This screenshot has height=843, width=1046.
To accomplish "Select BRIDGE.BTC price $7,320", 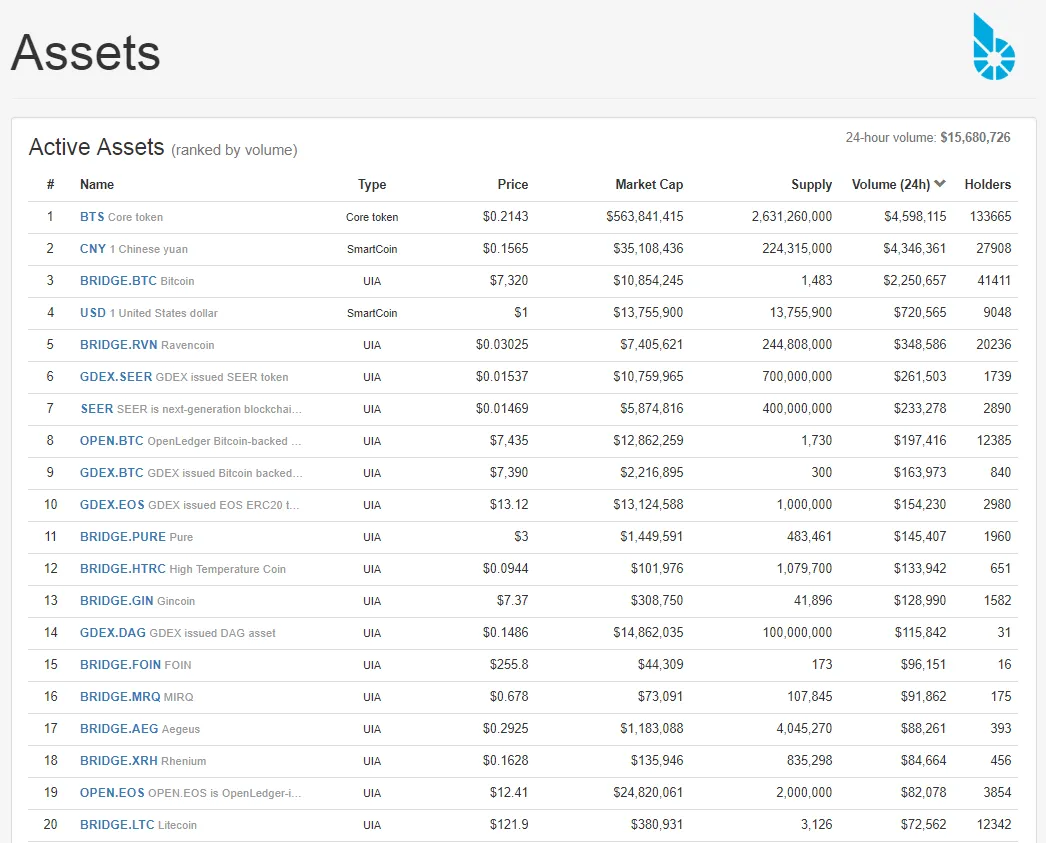I will coord(509,281).
